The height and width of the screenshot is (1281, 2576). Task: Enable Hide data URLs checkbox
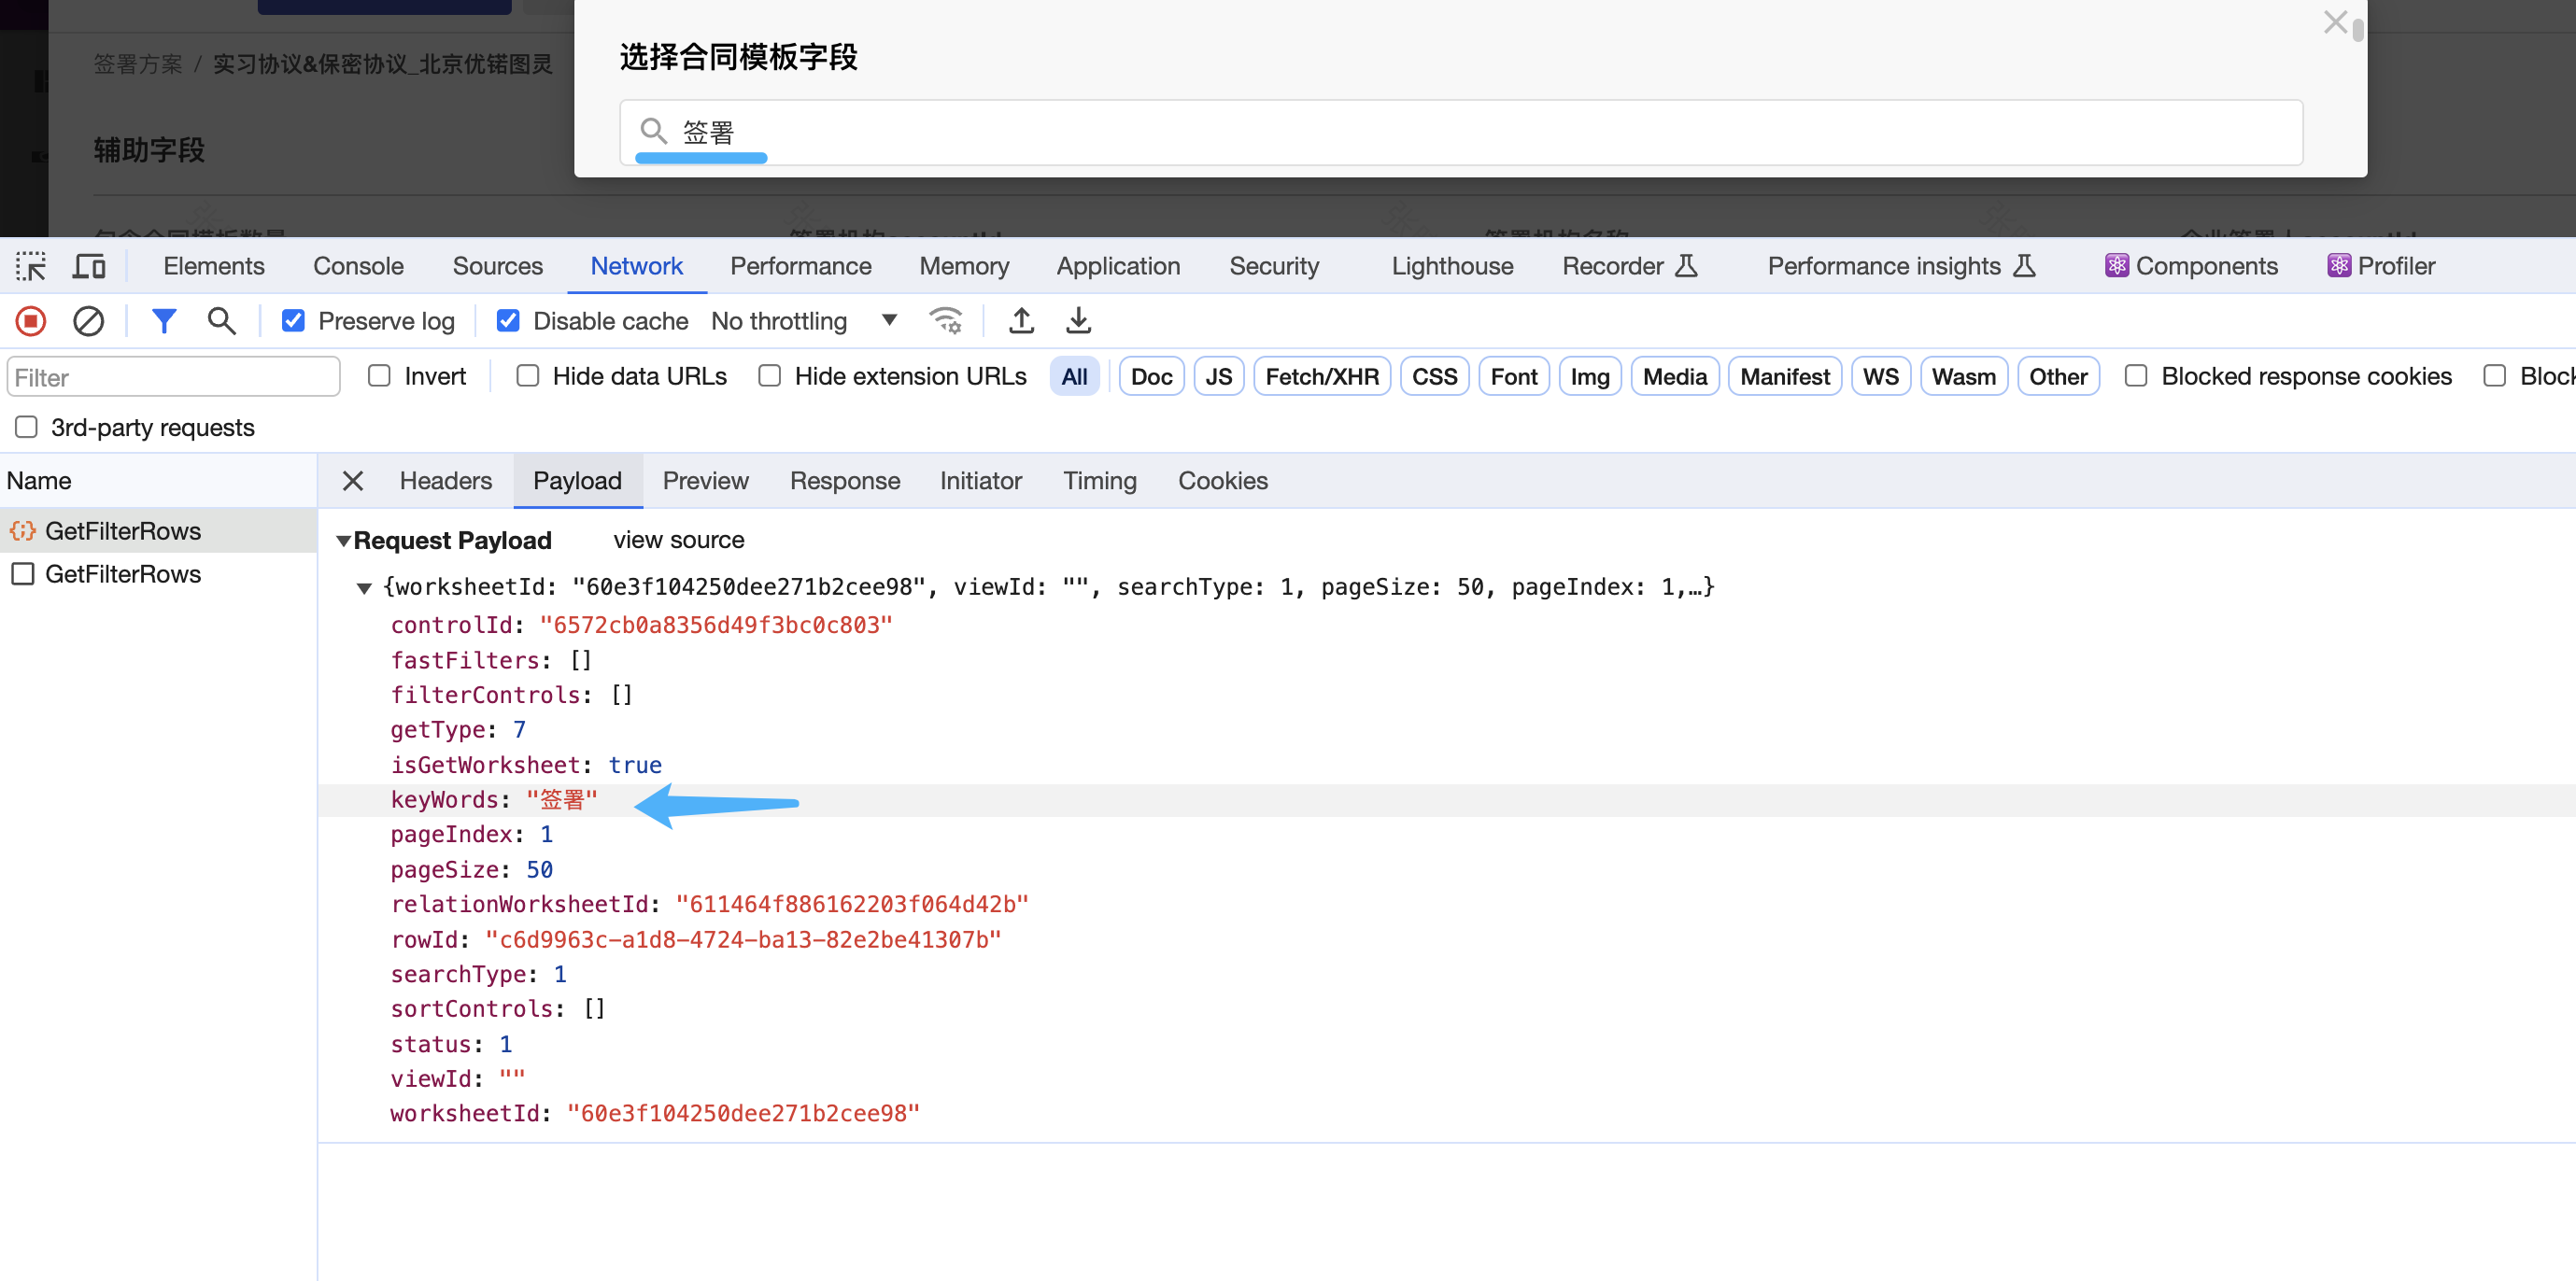pos(528,376)
